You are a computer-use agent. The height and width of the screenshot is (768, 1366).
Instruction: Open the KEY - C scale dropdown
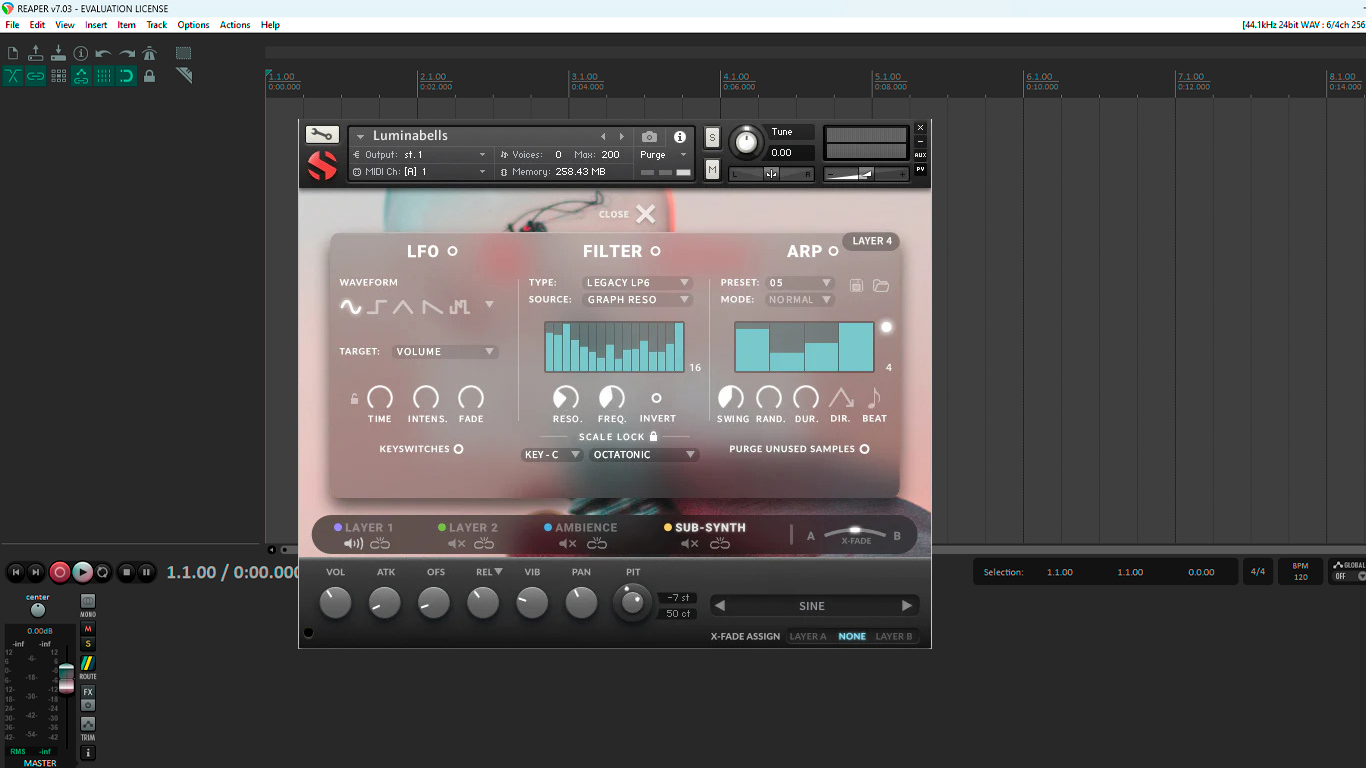tap(552, 455)
